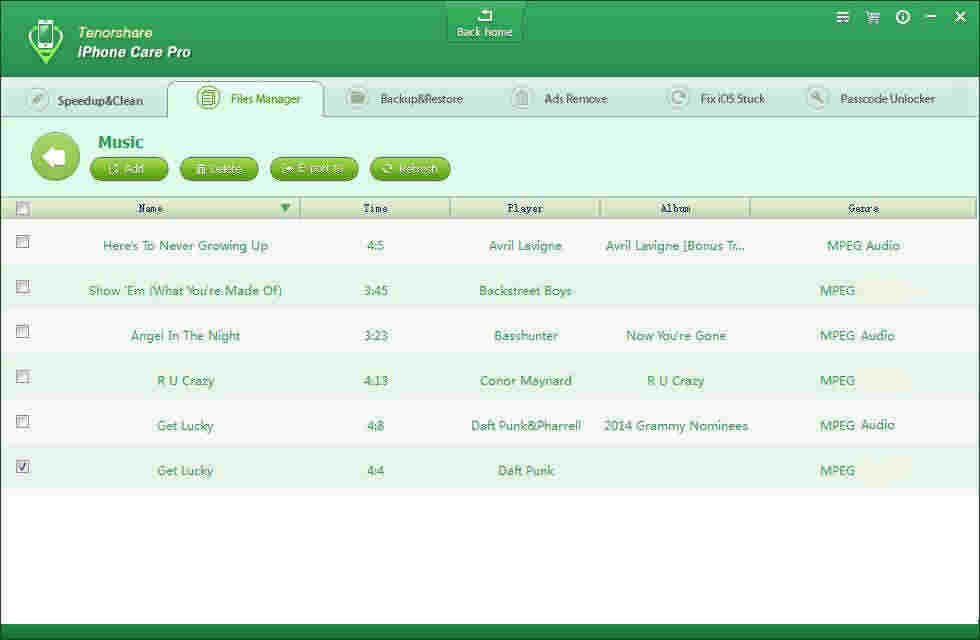The height and width of the screenshot is (640, 980).
Task: Click "R U Crazy" in Album column
Action: click(676, 381)
